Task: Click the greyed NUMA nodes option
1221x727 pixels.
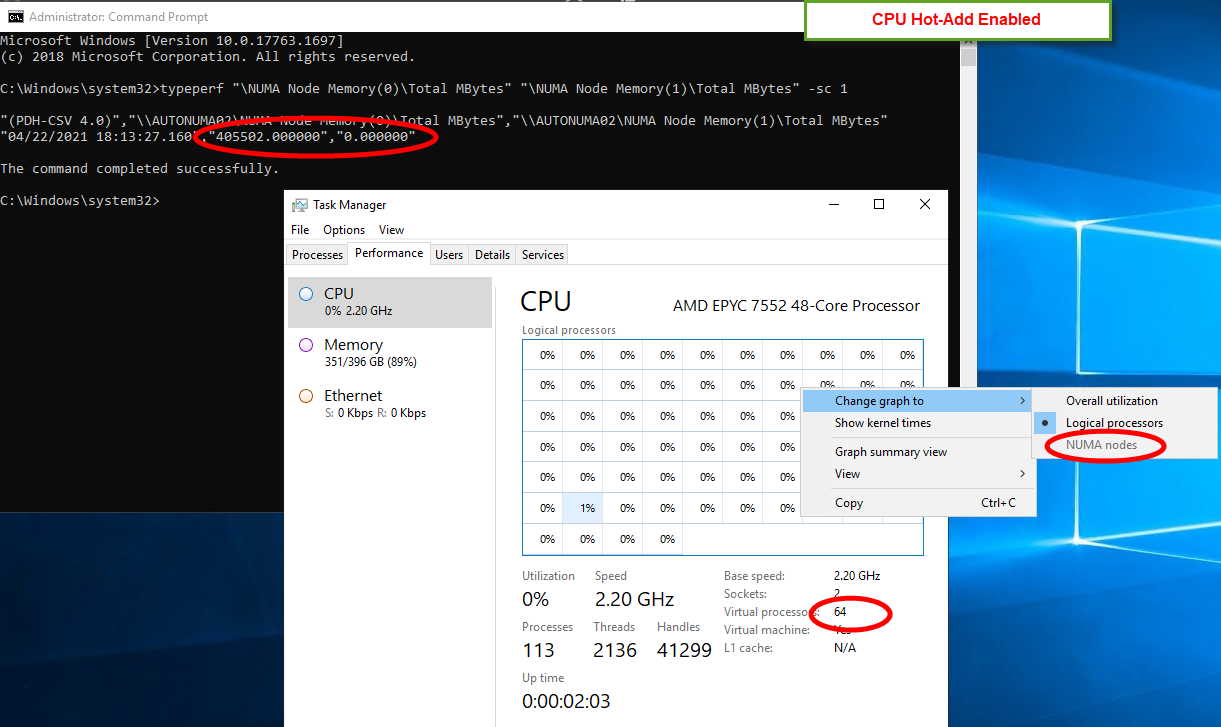Action: pyautogui.click(x=1124, y=445)
